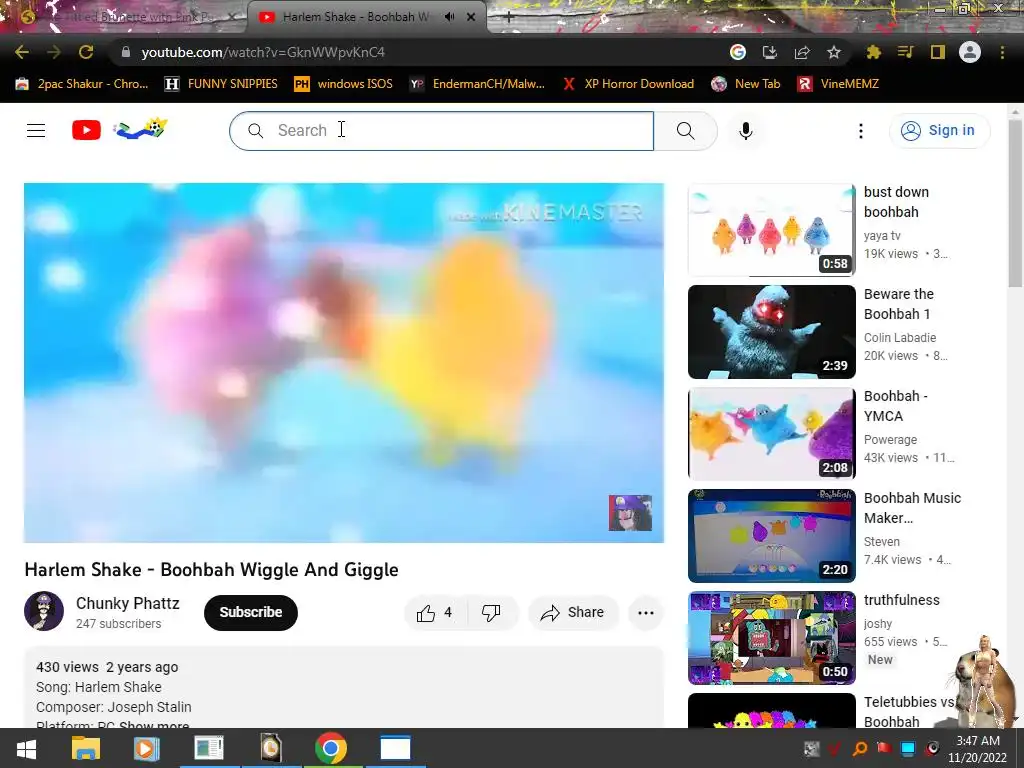Click 'yaya tv' channel name
Image resolution: width=1024 pixels, height=768 pixels.
[x=882, y=236]
